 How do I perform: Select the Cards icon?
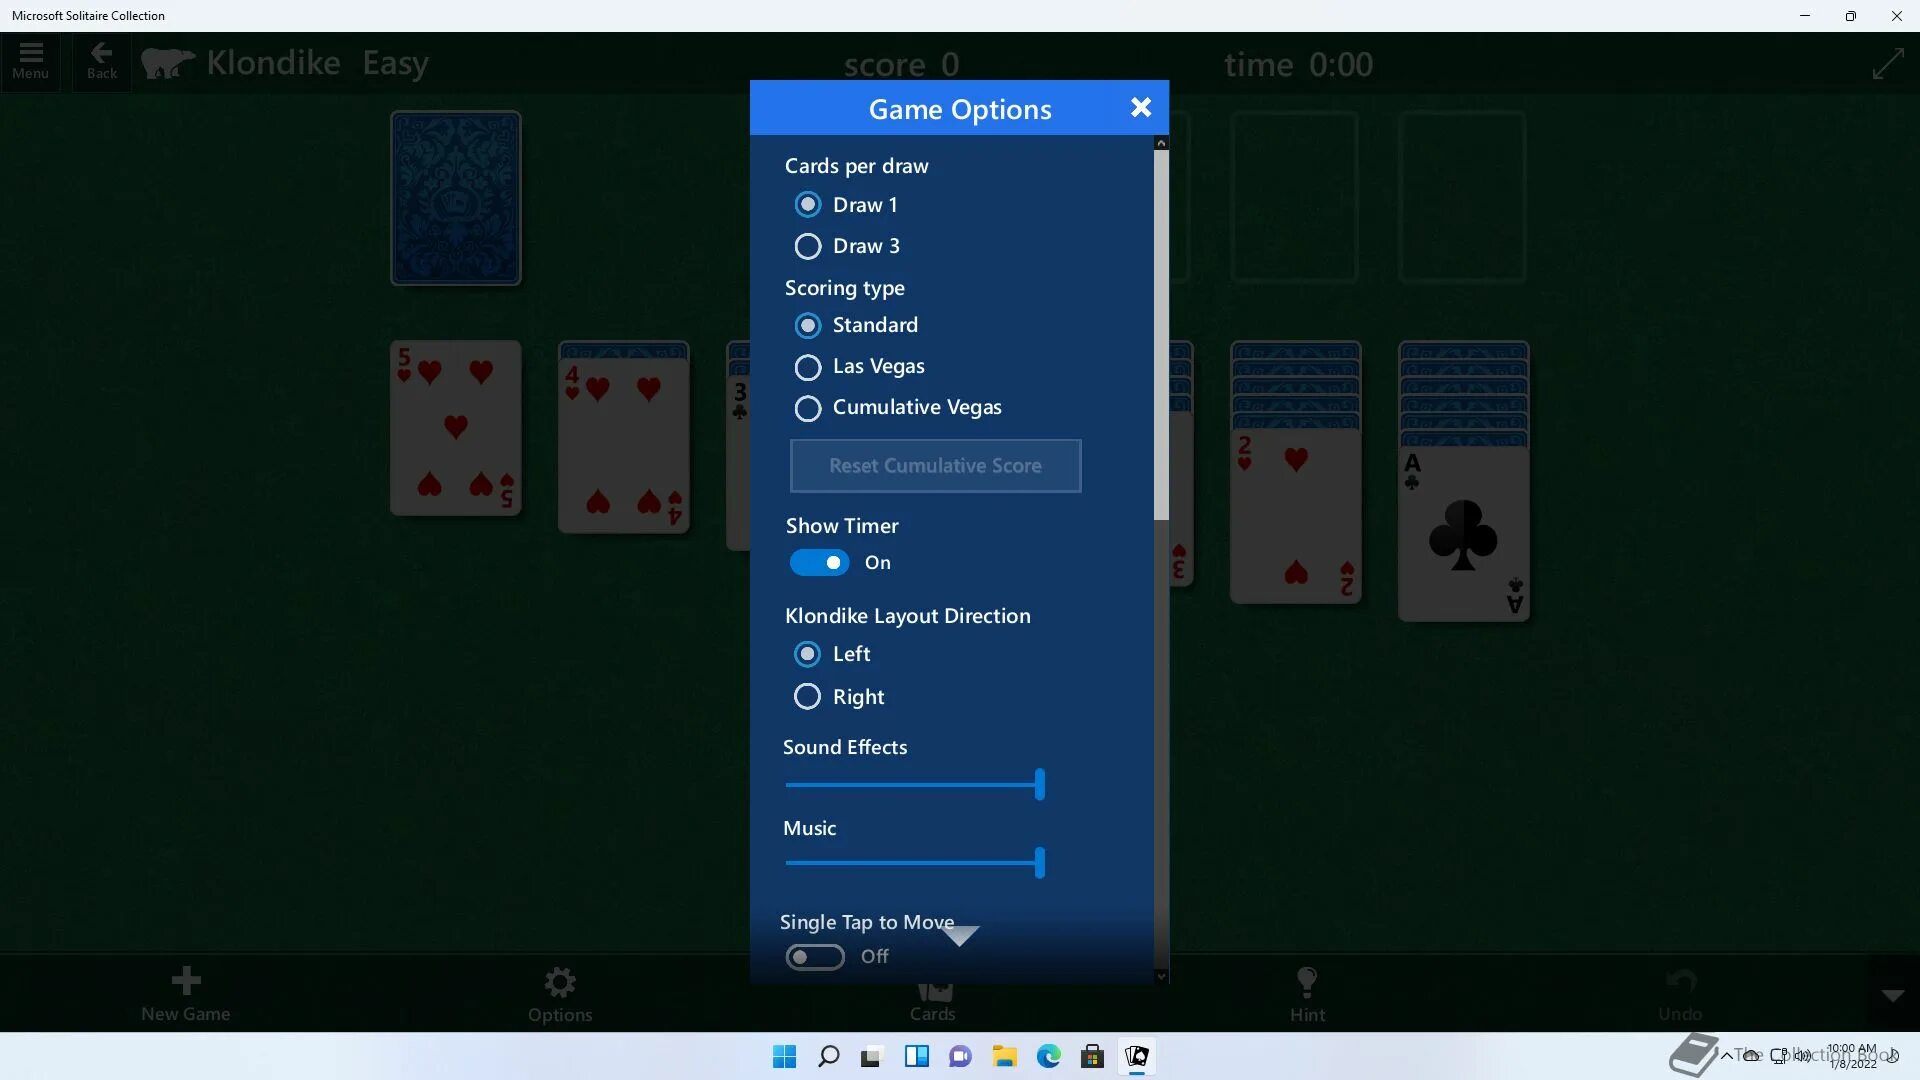932,992
